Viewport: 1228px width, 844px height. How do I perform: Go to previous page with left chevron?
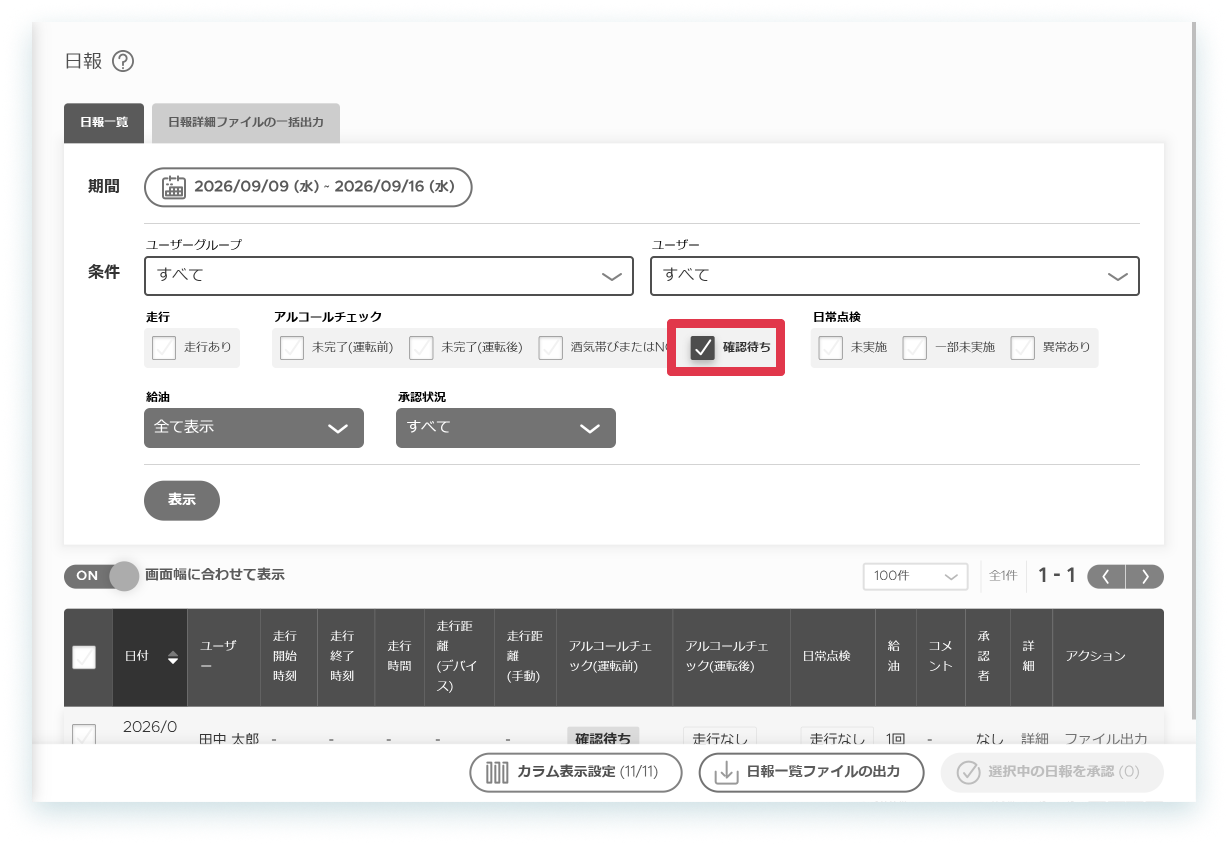[x=1106, y=576]
